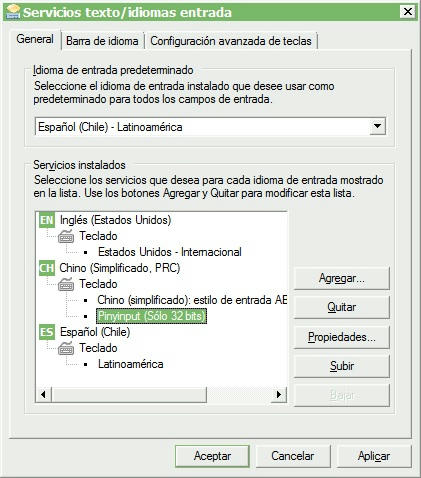The height and width of the screenshot is (478, 421).
Task: Remove the selected service with Quitar
Action: (342, 307)
